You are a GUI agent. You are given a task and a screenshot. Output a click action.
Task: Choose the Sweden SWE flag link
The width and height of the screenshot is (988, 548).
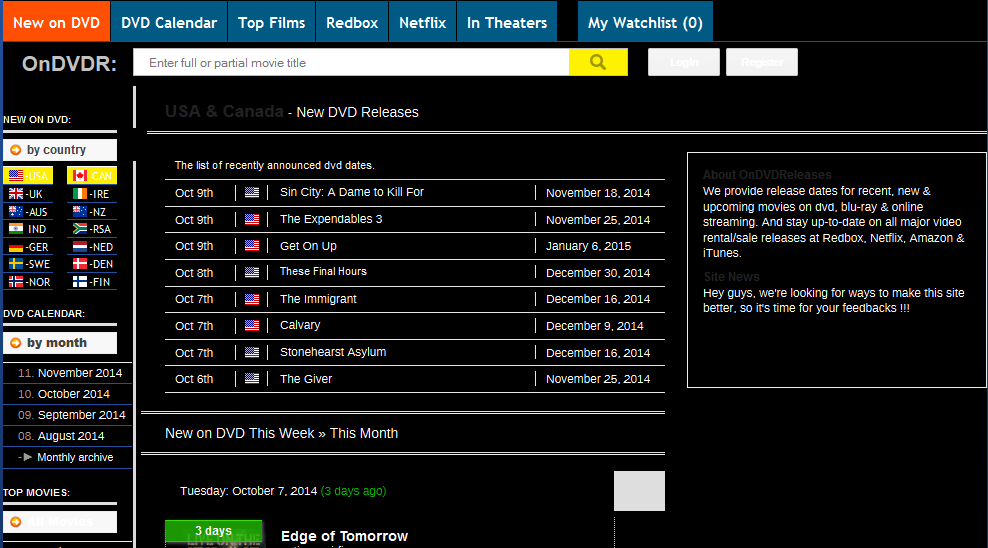pos(30,264)
